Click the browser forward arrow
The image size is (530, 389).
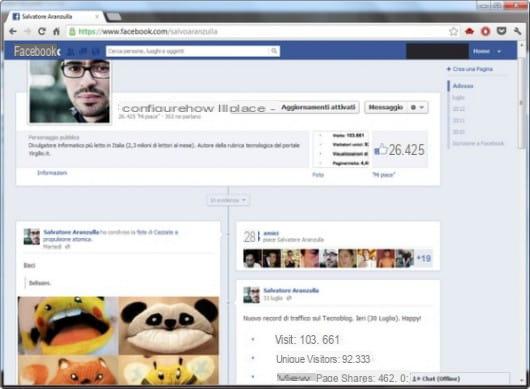click(x=27, y=31)
